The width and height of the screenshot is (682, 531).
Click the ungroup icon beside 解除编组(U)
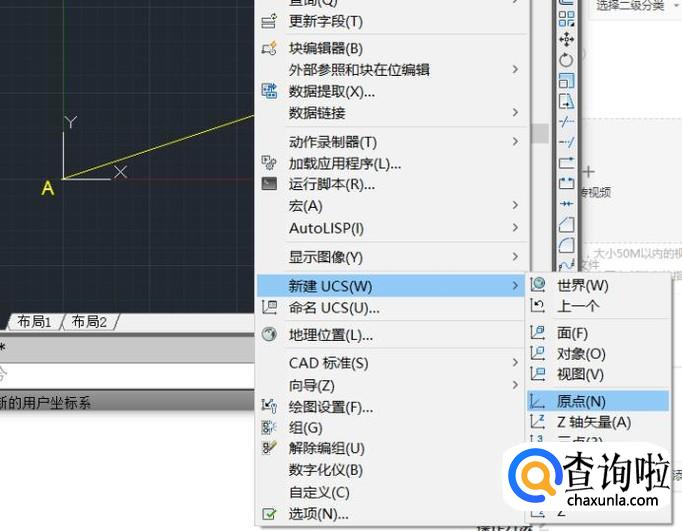tap(269, 448)
